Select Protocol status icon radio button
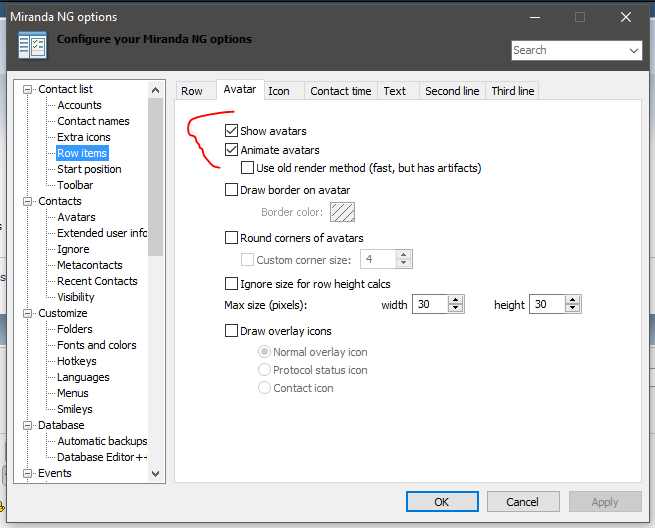Image resolution: width=655 pixels, height=528 pixels. click(264, 370)
